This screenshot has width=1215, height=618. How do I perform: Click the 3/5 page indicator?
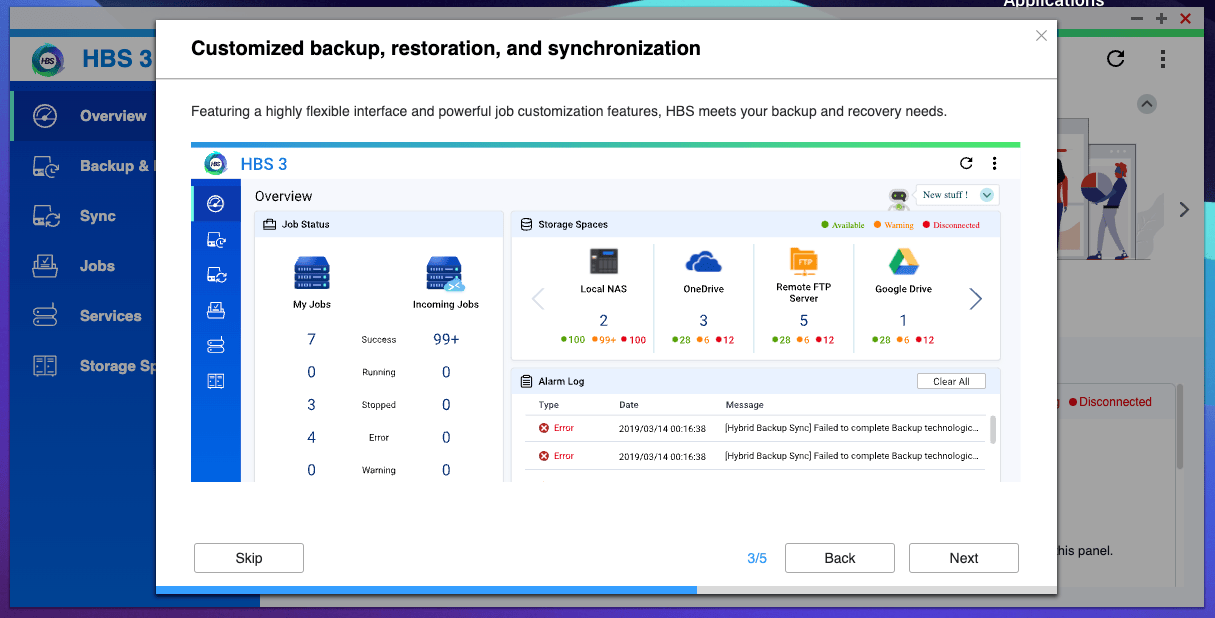coord(757,558)
